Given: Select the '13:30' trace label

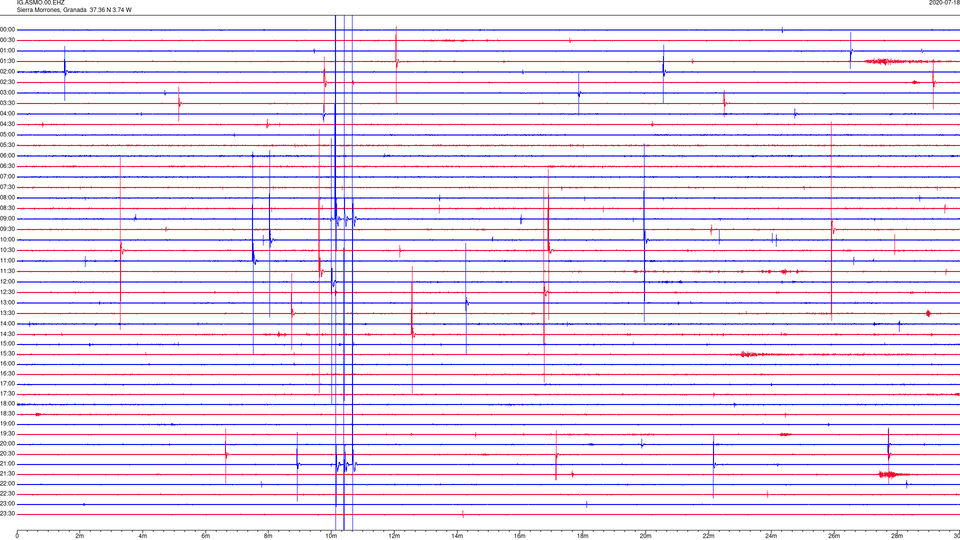Looking at the screenshot, I should pos(8,313).
